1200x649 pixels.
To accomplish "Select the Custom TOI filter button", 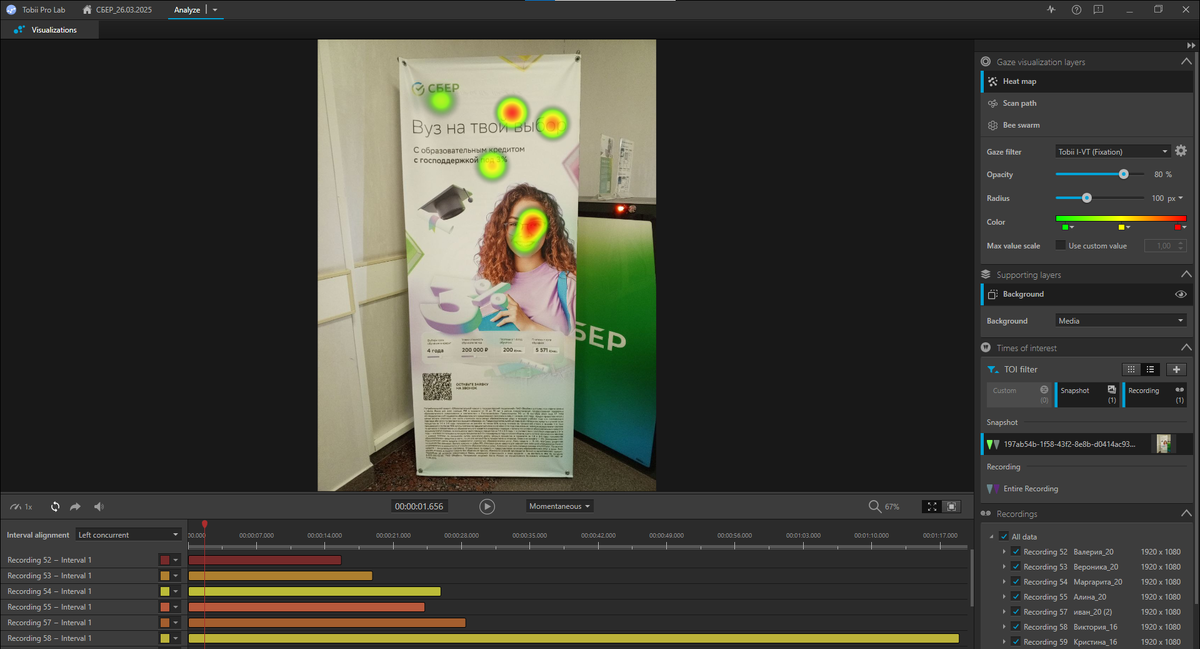I will (1018, 395).
